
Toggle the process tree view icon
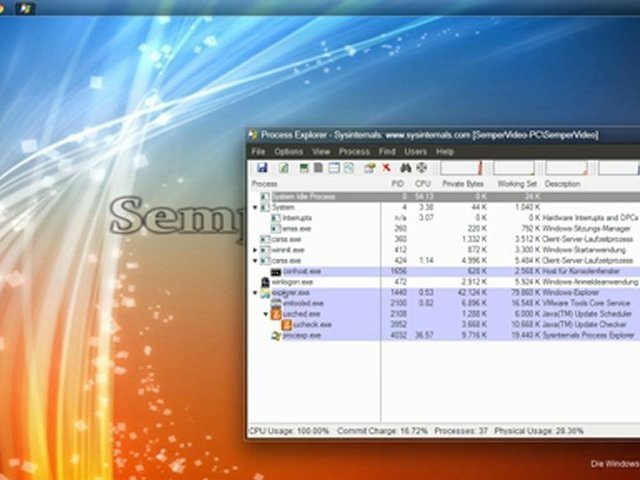tap(318, 168)
